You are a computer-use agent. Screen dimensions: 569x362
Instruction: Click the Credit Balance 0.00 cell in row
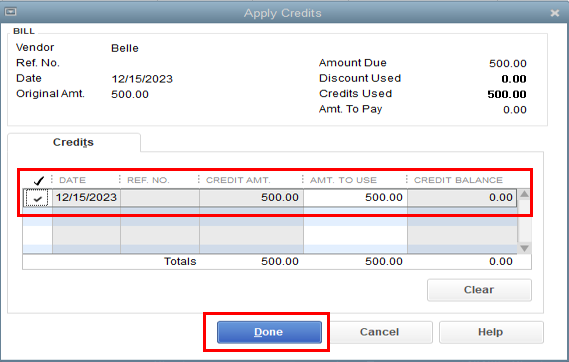tap(462, 197)
